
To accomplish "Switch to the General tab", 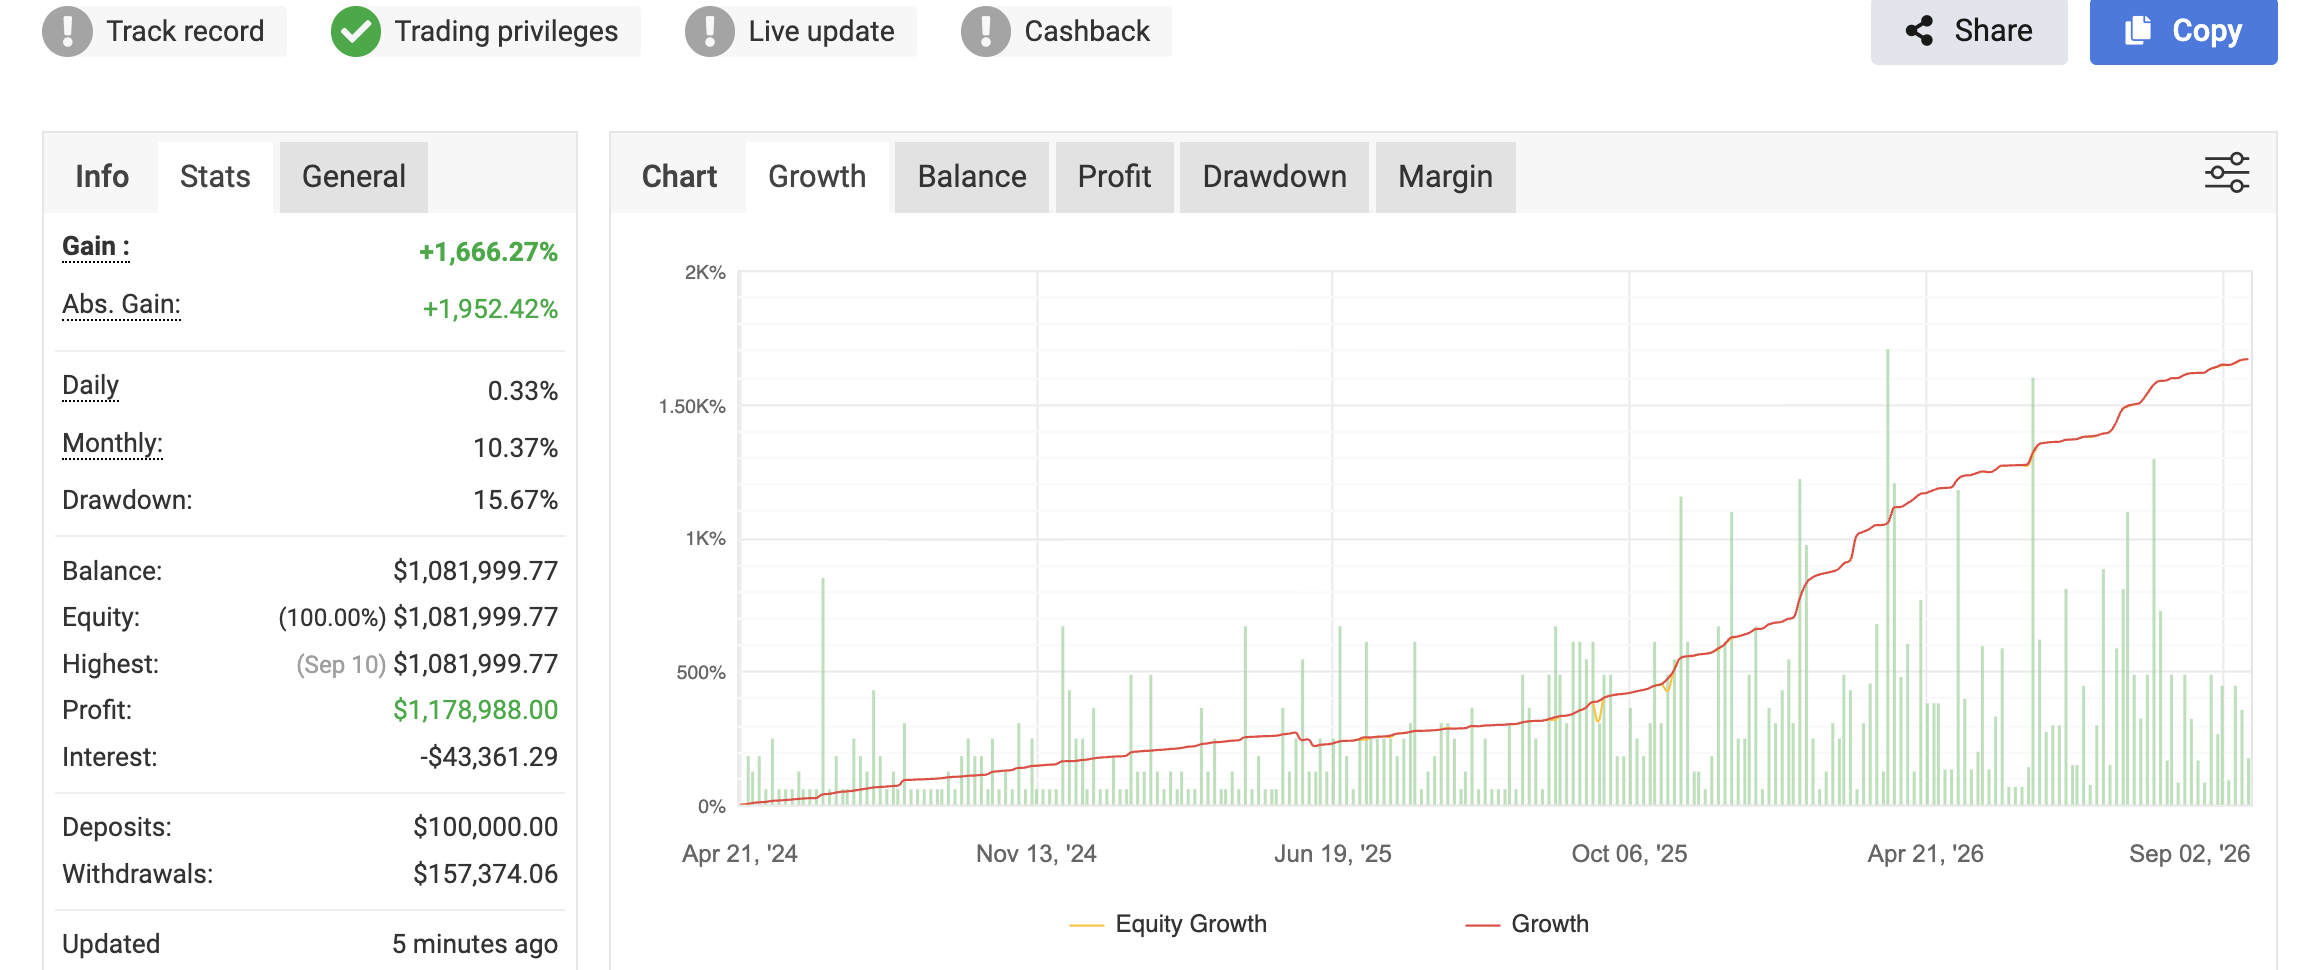I will coord(354,177).
